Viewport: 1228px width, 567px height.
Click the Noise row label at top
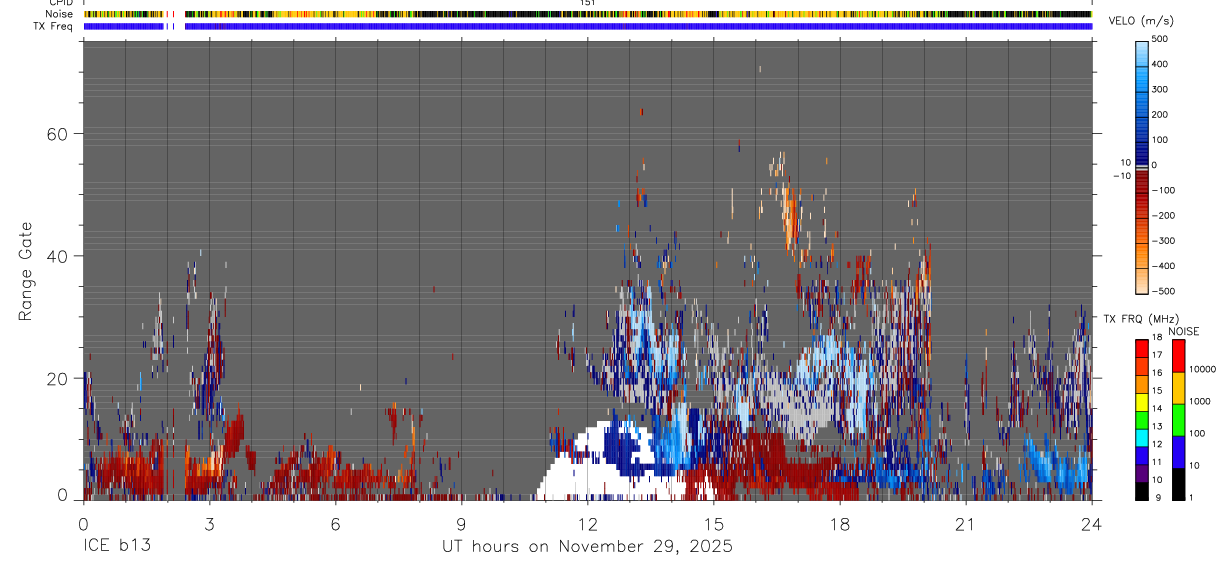59,14
